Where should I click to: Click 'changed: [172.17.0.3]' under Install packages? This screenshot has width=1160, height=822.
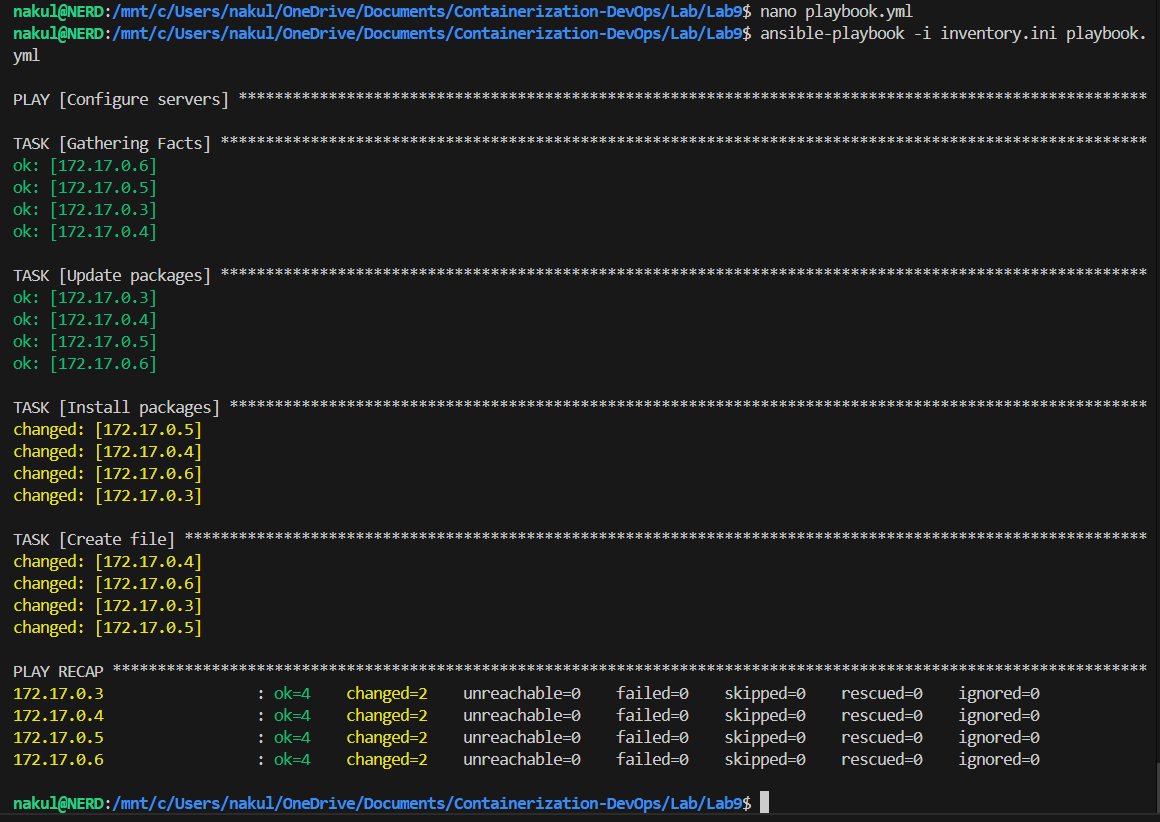[x=107, y=496]
